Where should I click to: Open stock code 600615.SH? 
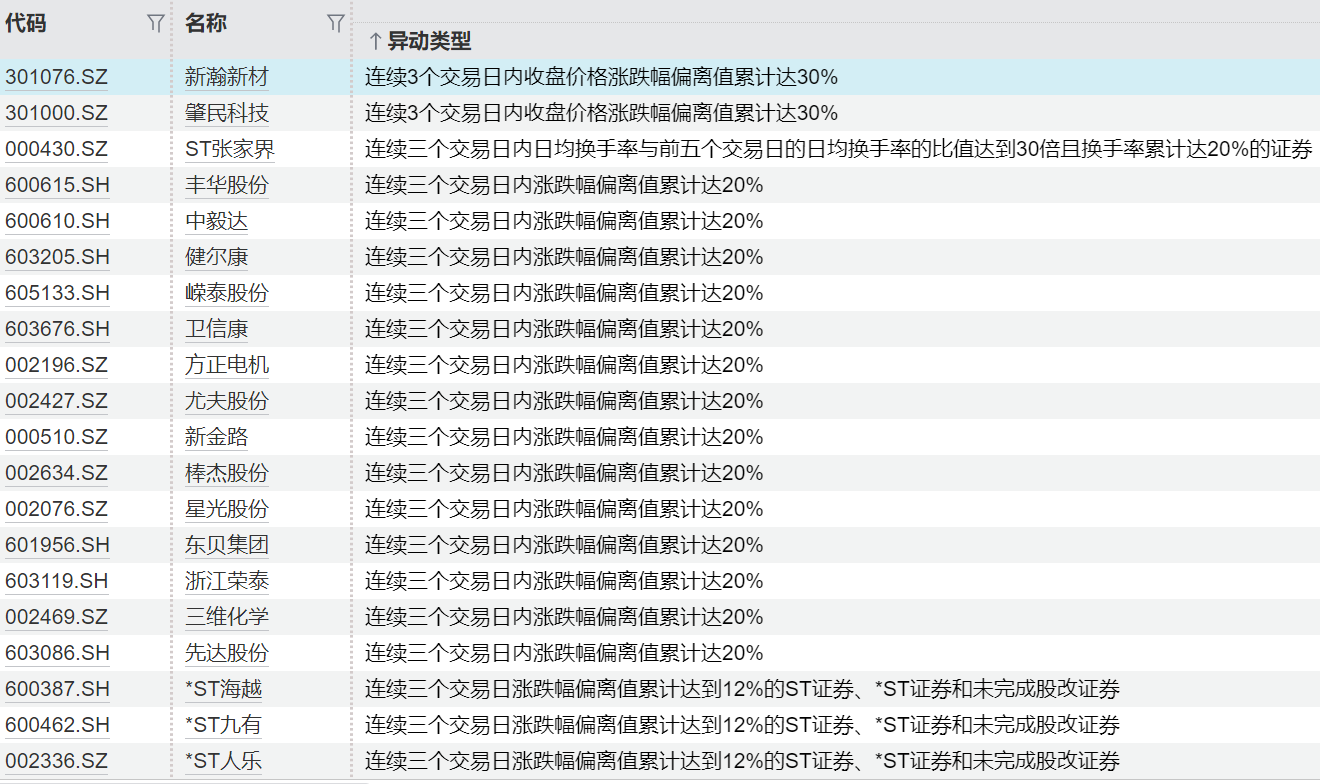click(58, 185)
